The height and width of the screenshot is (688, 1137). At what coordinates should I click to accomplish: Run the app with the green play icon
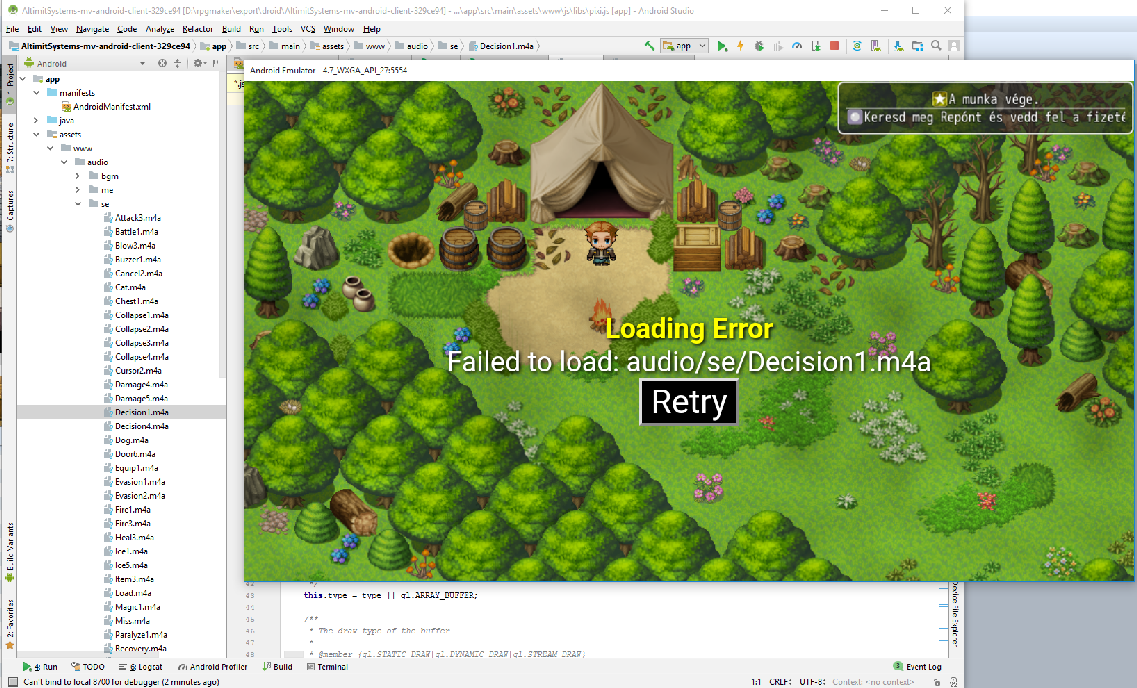(x=722, y=46)
